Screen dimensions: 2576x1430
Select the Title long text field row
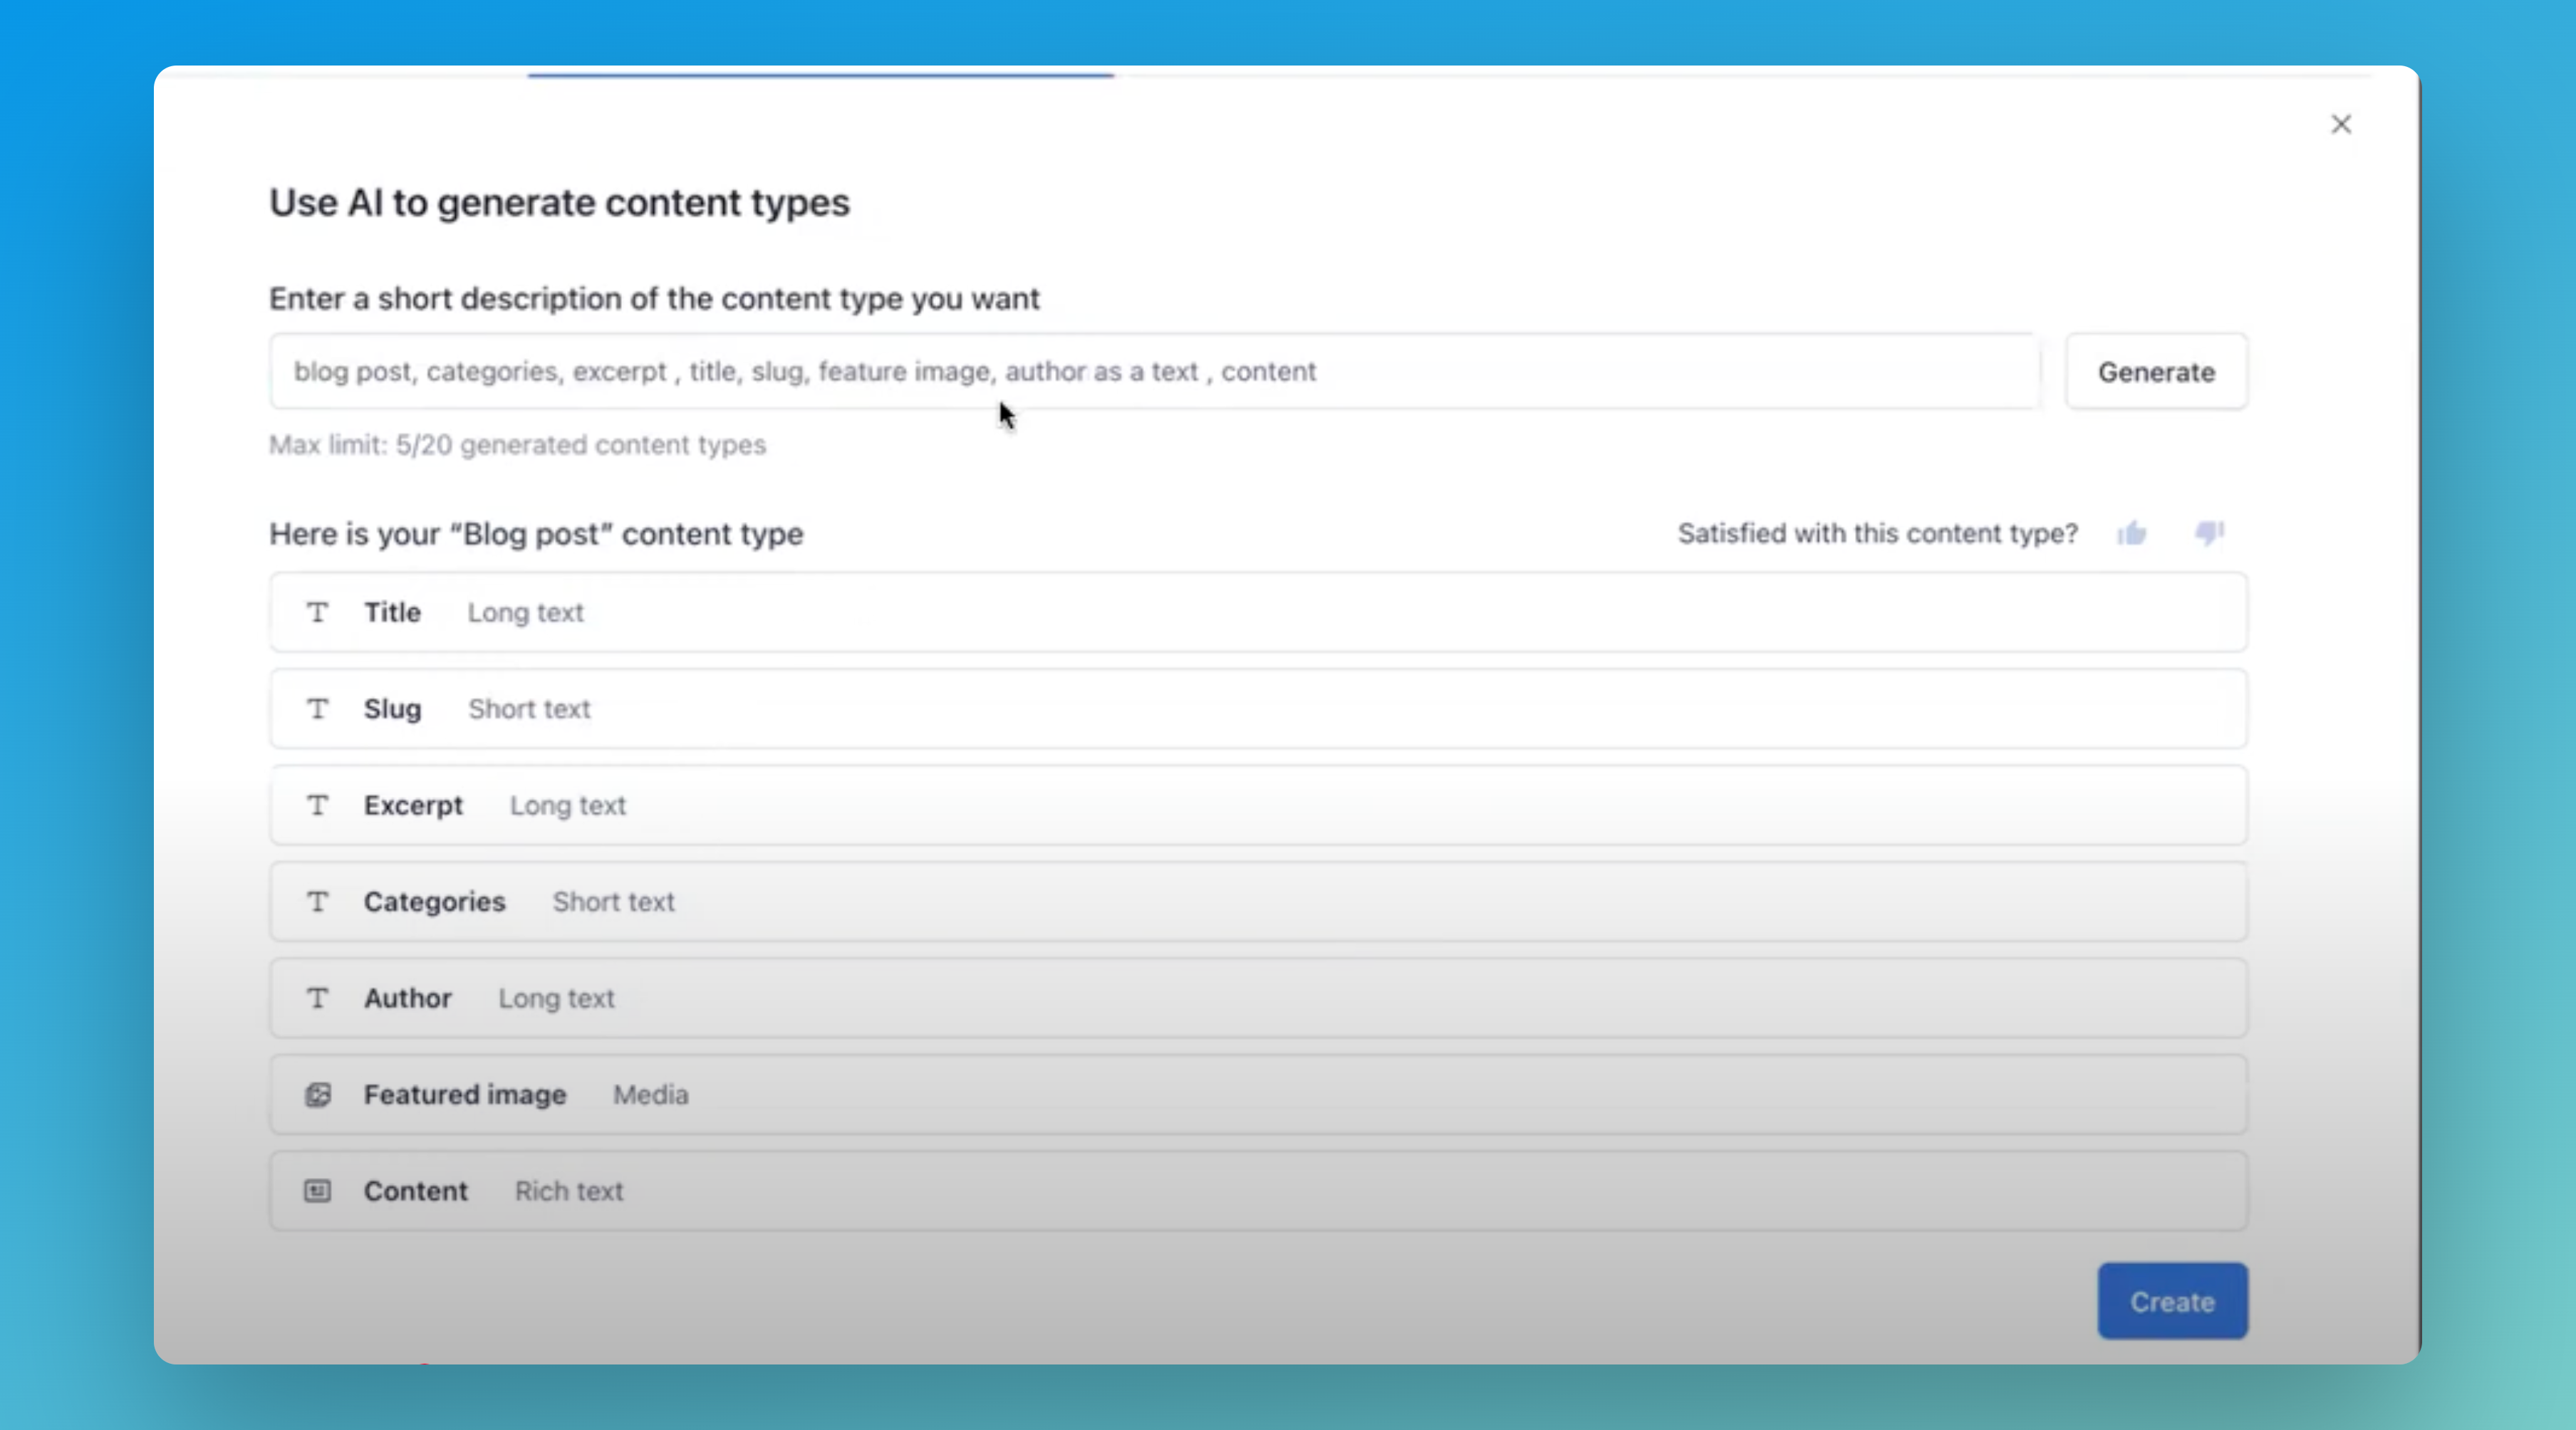coord(1257,612)
